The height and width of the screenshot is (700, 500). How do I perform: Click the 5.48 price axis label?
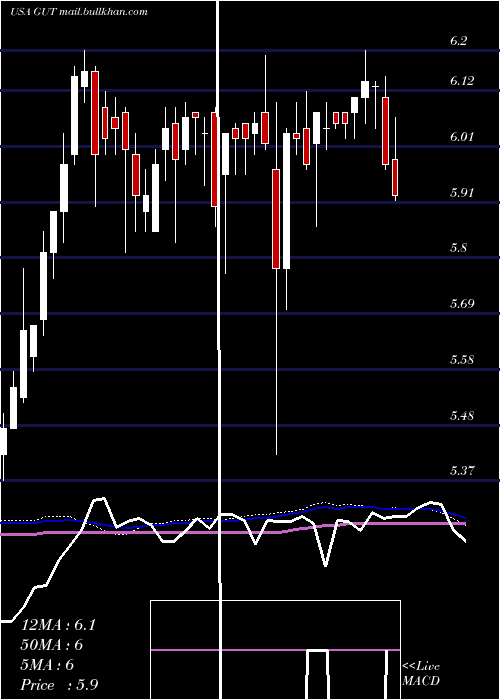tap(462, 416)
